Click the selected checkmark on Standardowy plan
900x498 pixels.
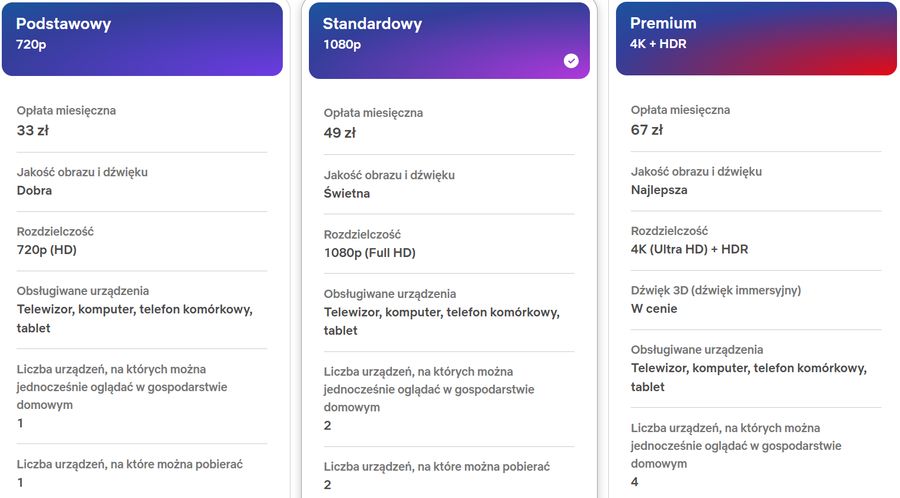[571, 61]
